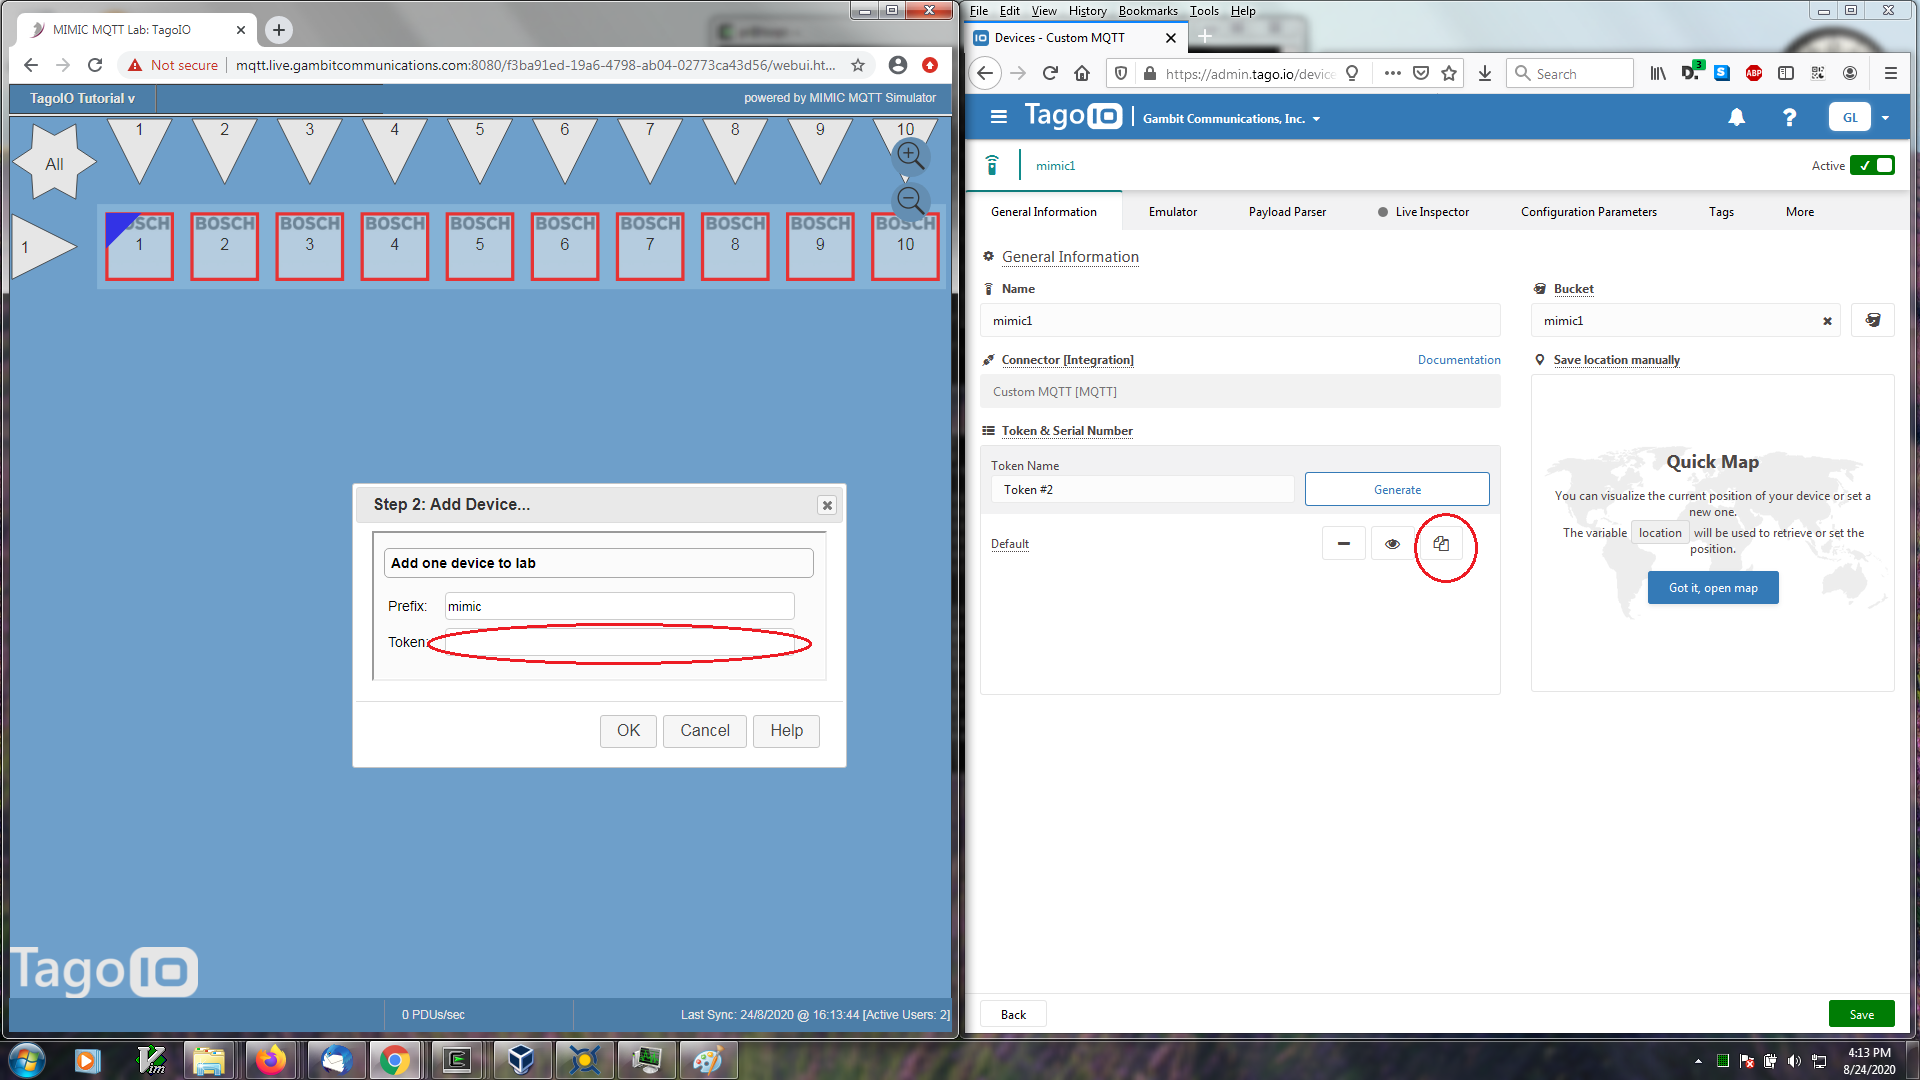
Task: Expand the GL account dropdown arrow
Action: [1885, 118]
